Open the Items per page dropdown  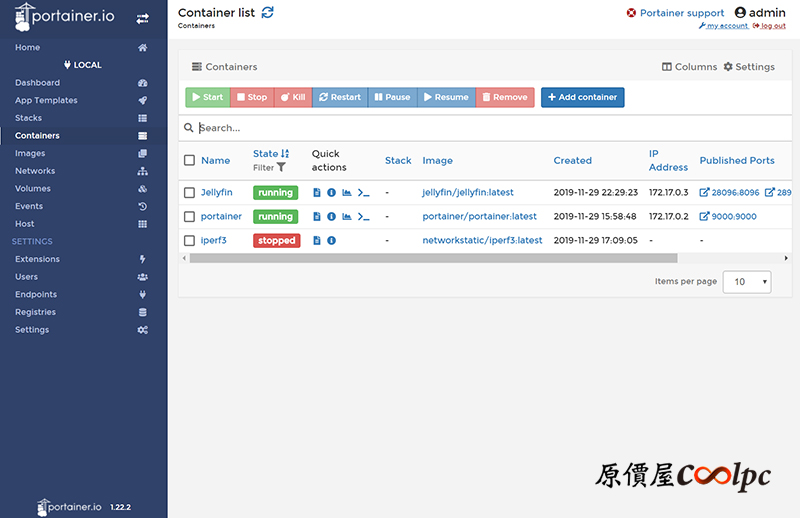tap(747, 282)
